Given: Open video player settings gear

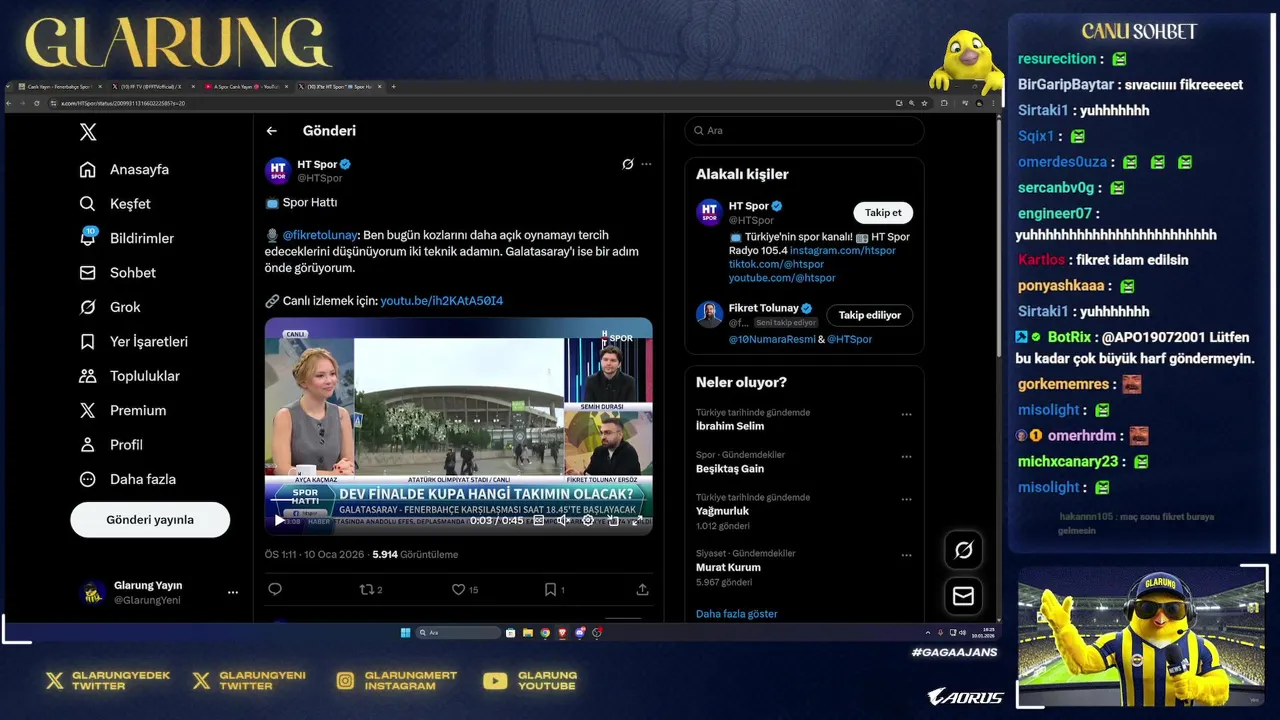Looking at the screenshot, I should click(588, 520).
